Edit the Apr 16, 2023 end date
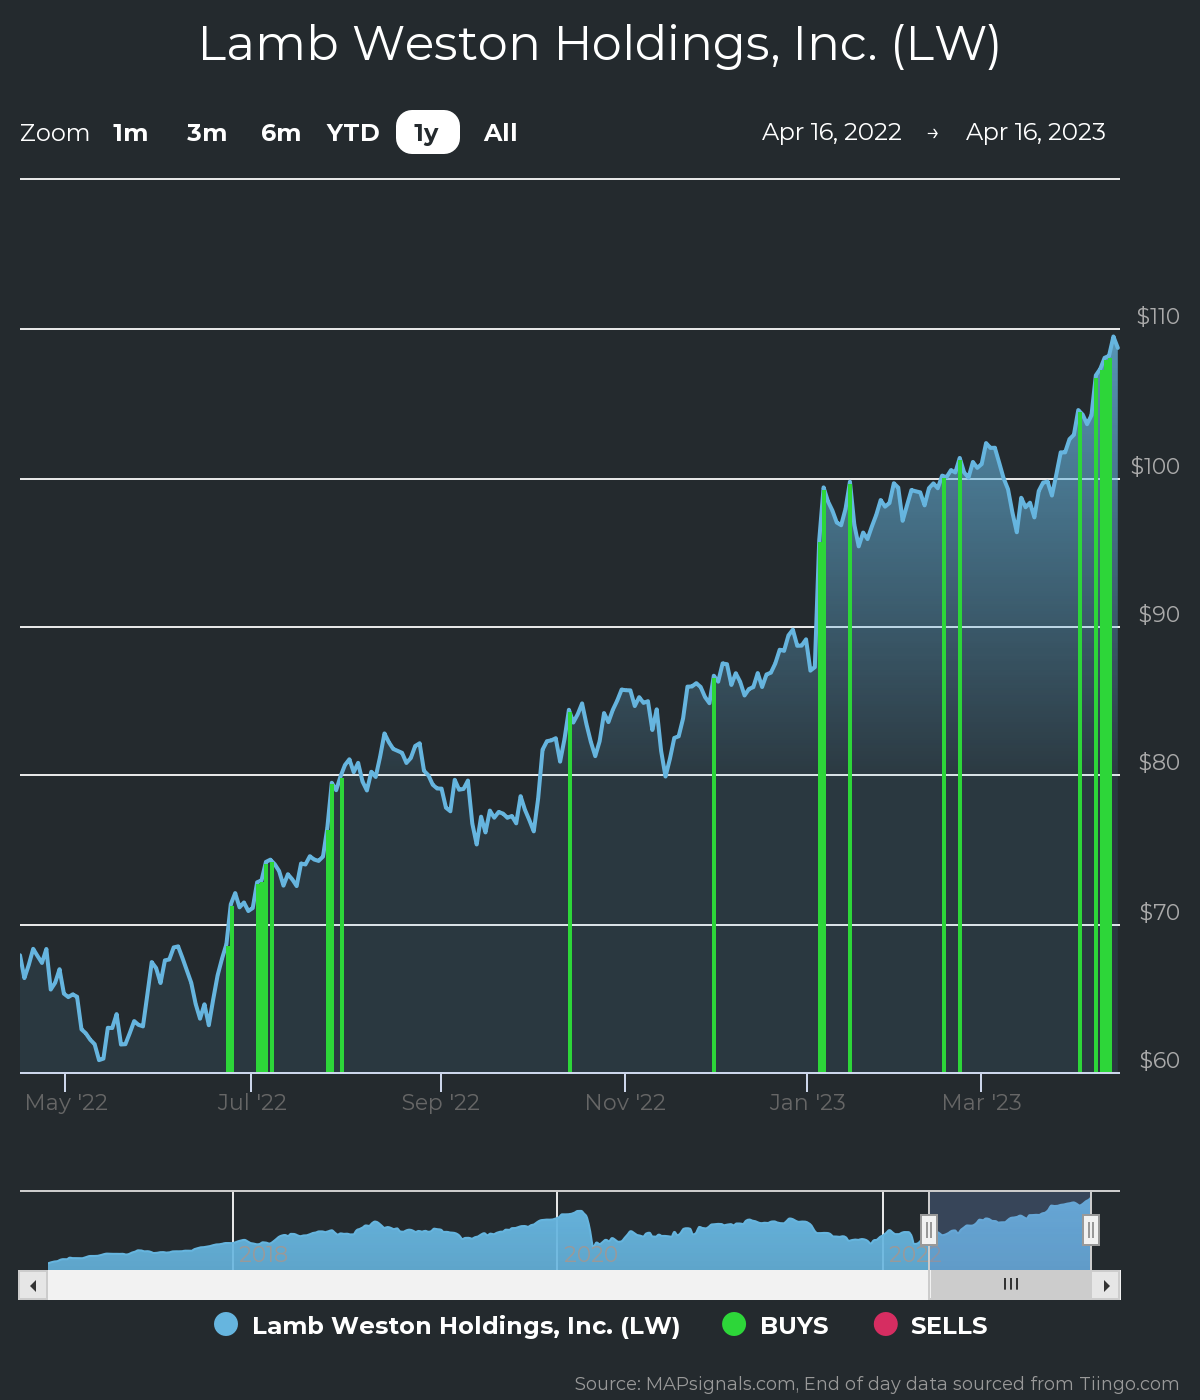This screenshot has width=1200, height=1400. coord(1036,132)
